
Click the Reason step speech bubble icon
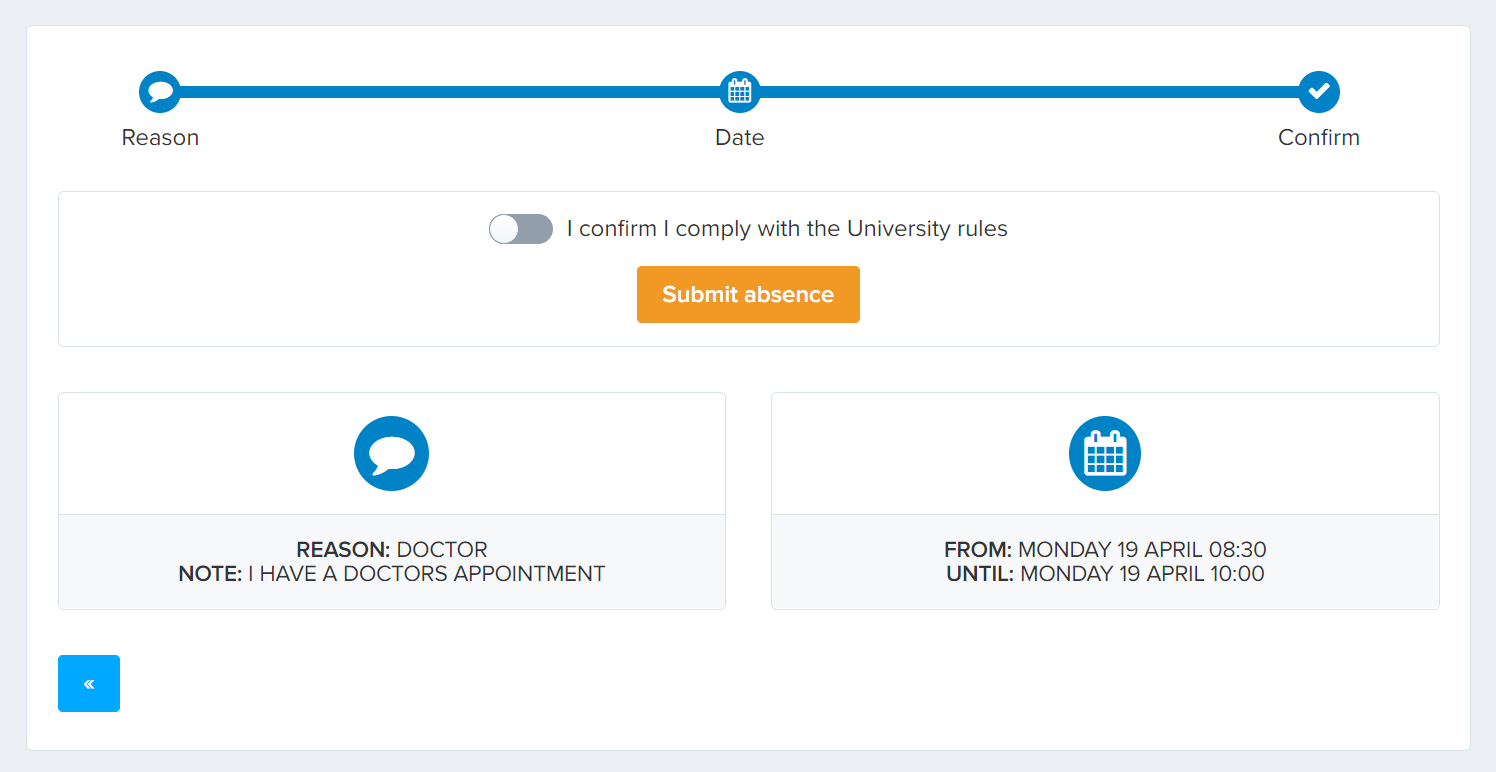[160, 92]
